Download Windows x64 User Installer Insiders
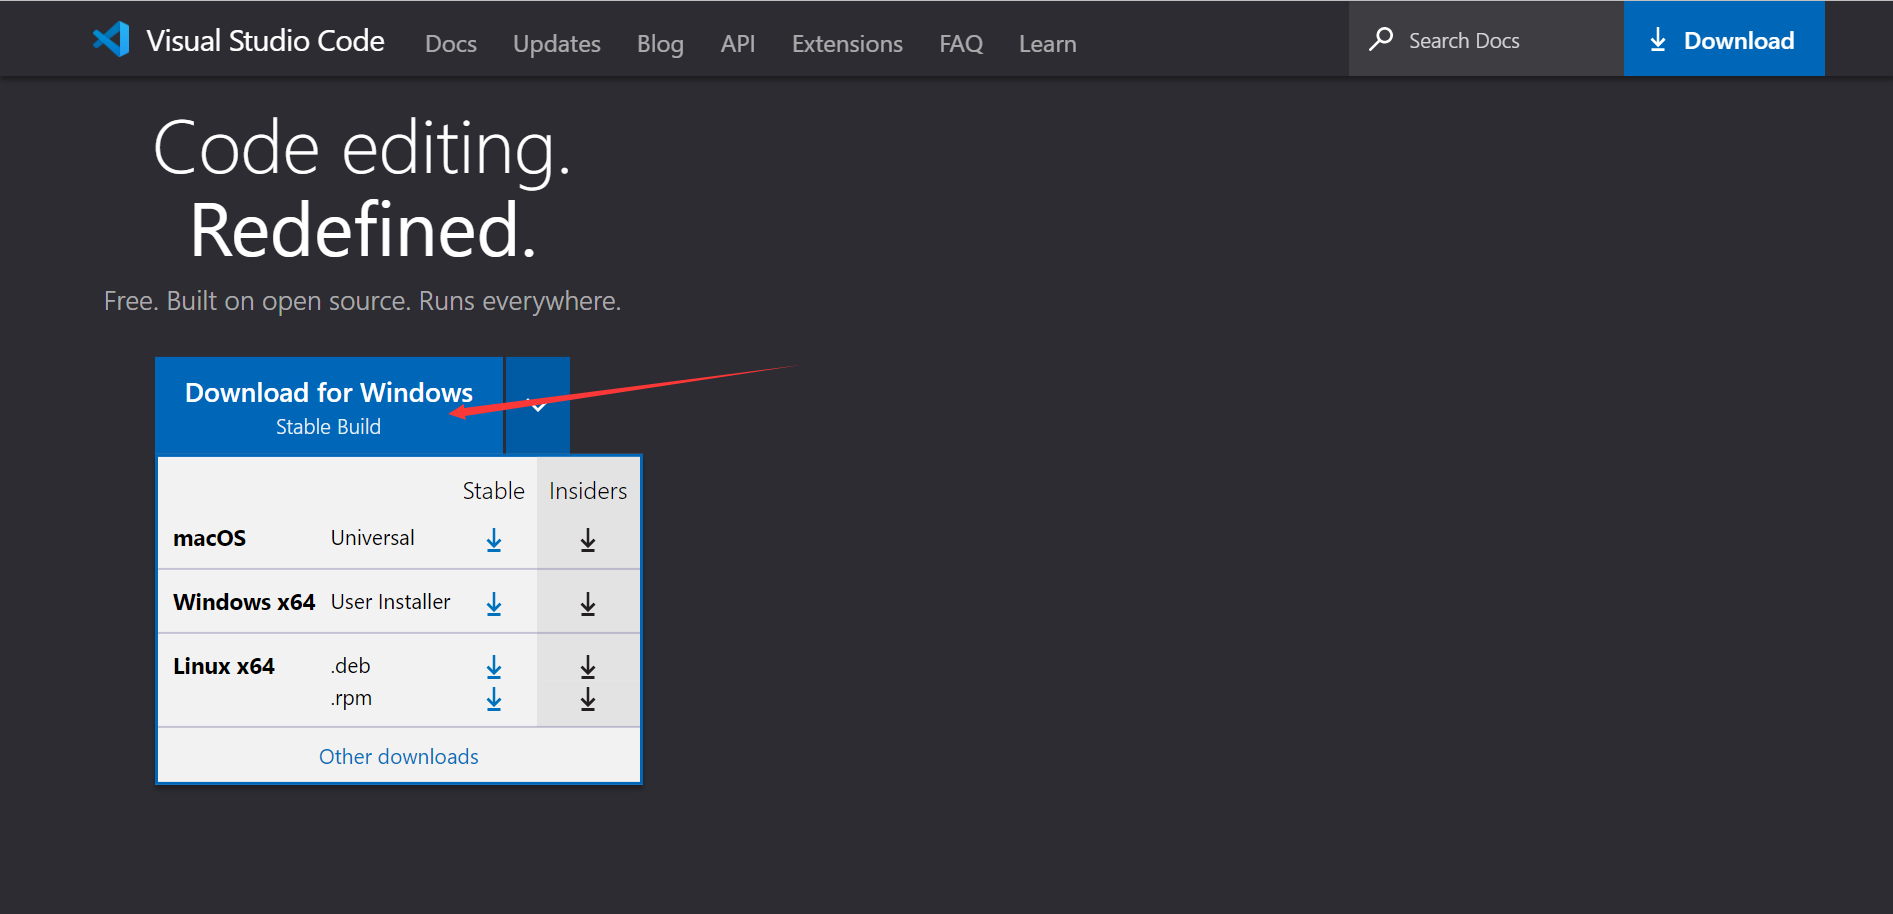The height and width of the screenshot is (914, 1893). 588,604
